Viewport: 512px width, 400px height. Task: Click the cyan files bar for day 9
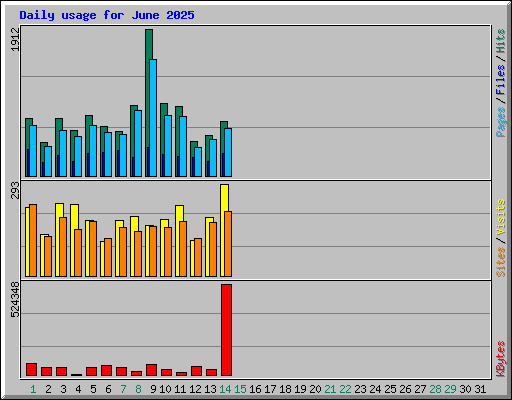pos(153,118)
